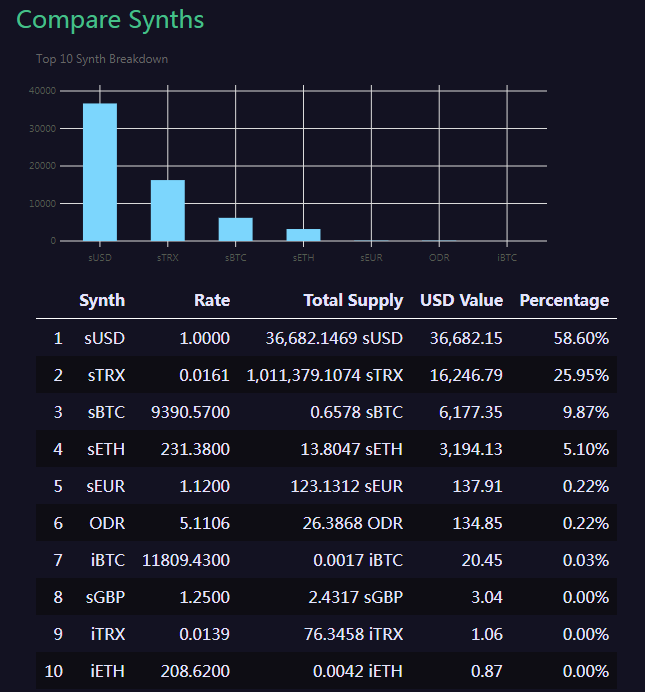This screenshot has width=645, height=692.
Task: Select the sETH chart bar
Action: [x=304, y=235]
